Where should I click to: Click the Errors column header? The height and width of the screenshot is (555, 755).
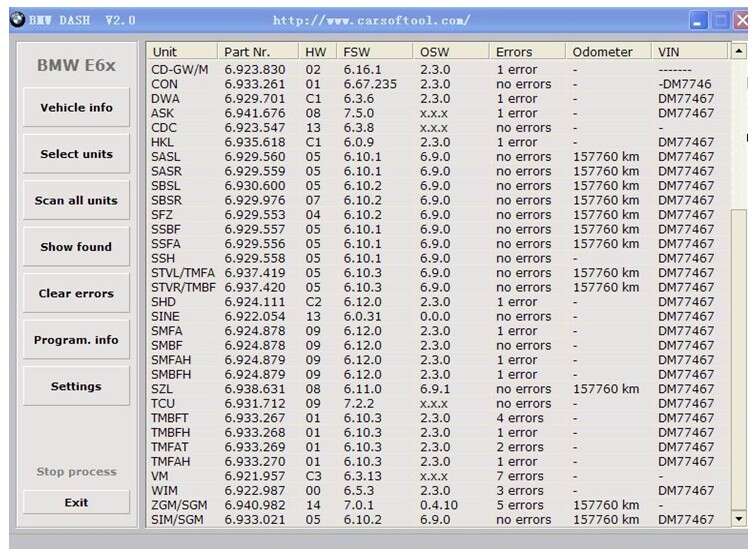coord(514,52)
